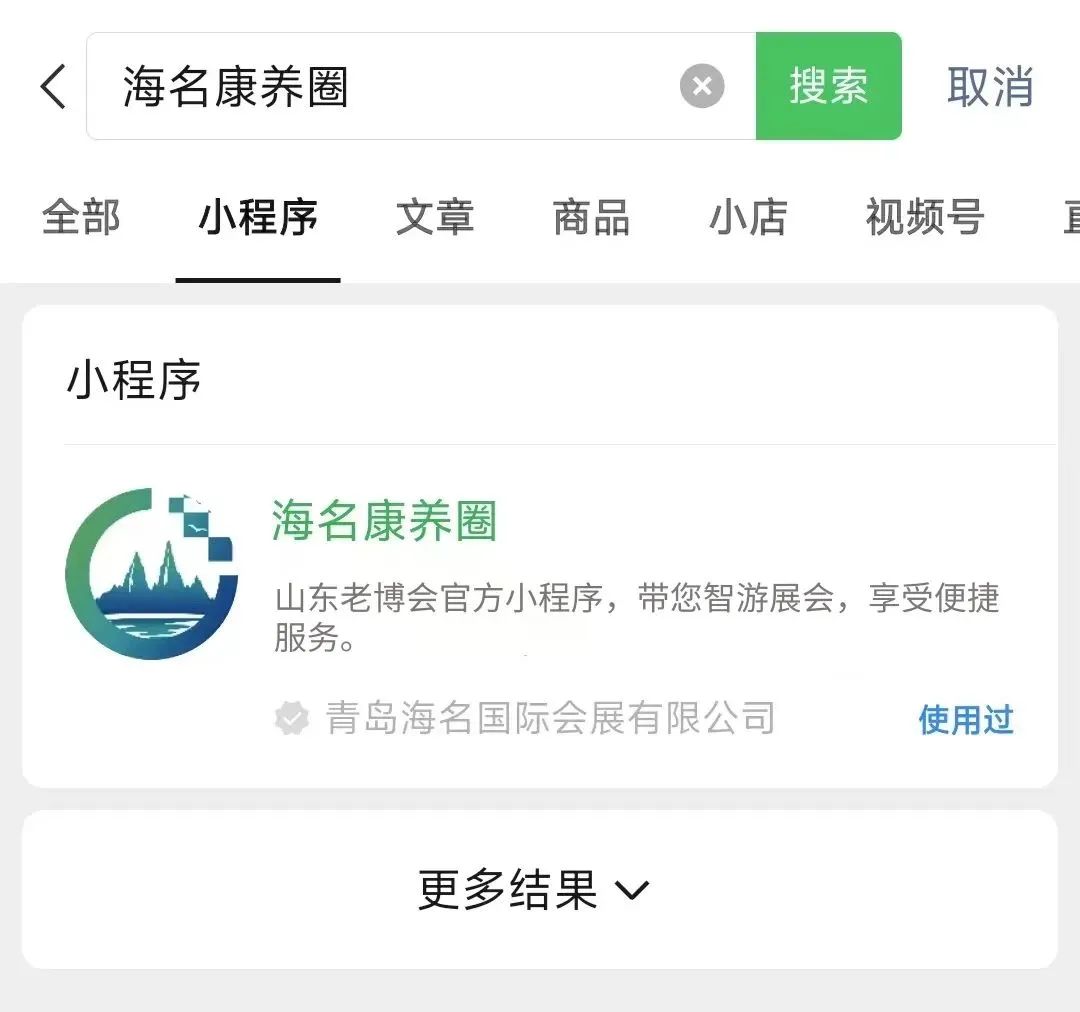
Task: Open the 海名康养圈 mini program logo
Action: point(151,574)
